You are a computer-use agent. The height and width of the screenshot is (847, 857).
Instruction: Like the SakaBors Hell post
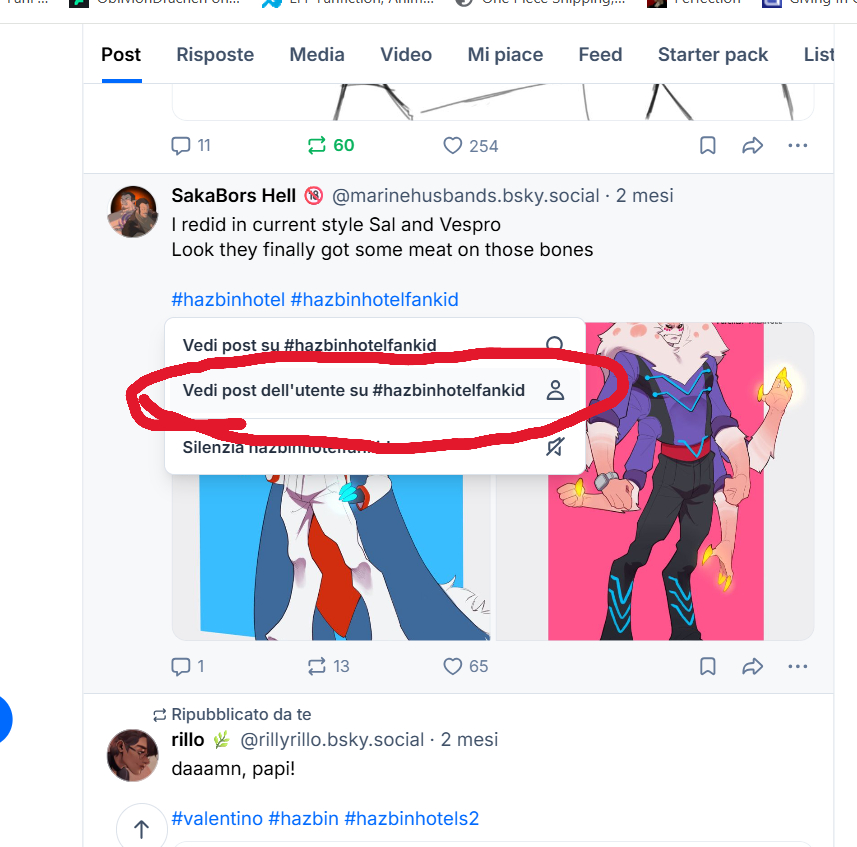(x=453, y=666)
